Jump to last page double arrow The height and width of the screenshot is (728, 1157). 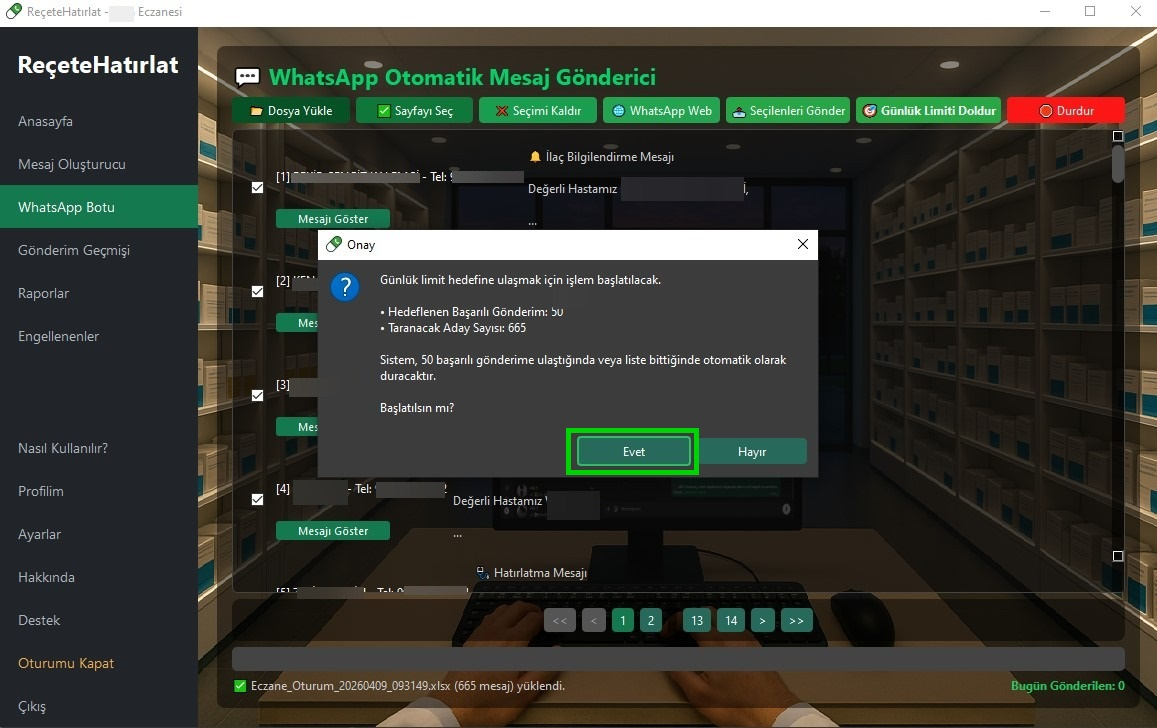(796, 621)
